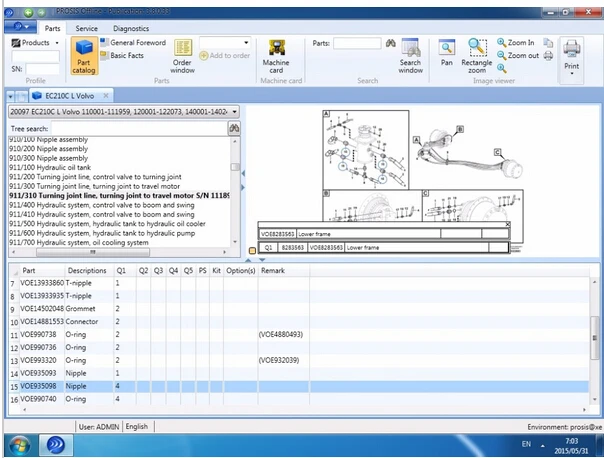
Task: Click the Part column header
Action: 29,270
